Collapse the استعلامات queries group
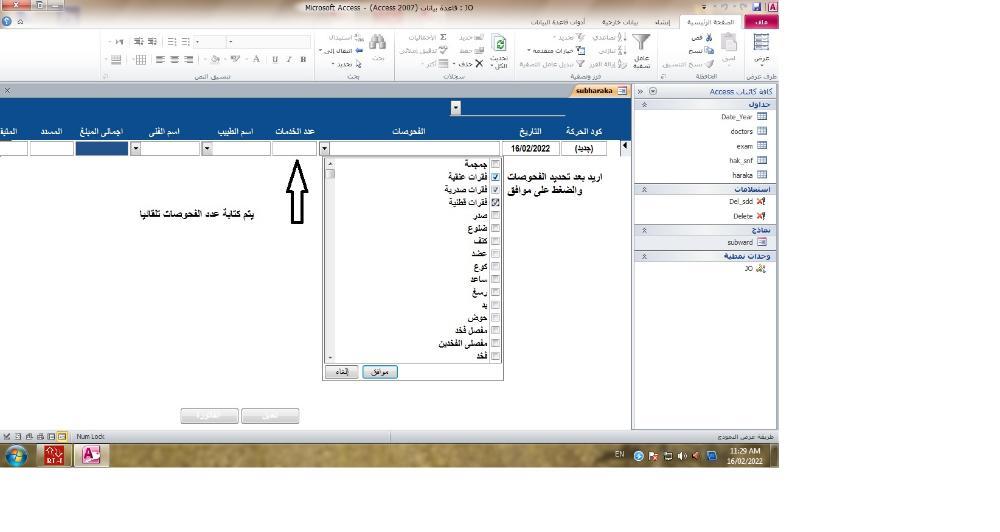 coord(644,189)
